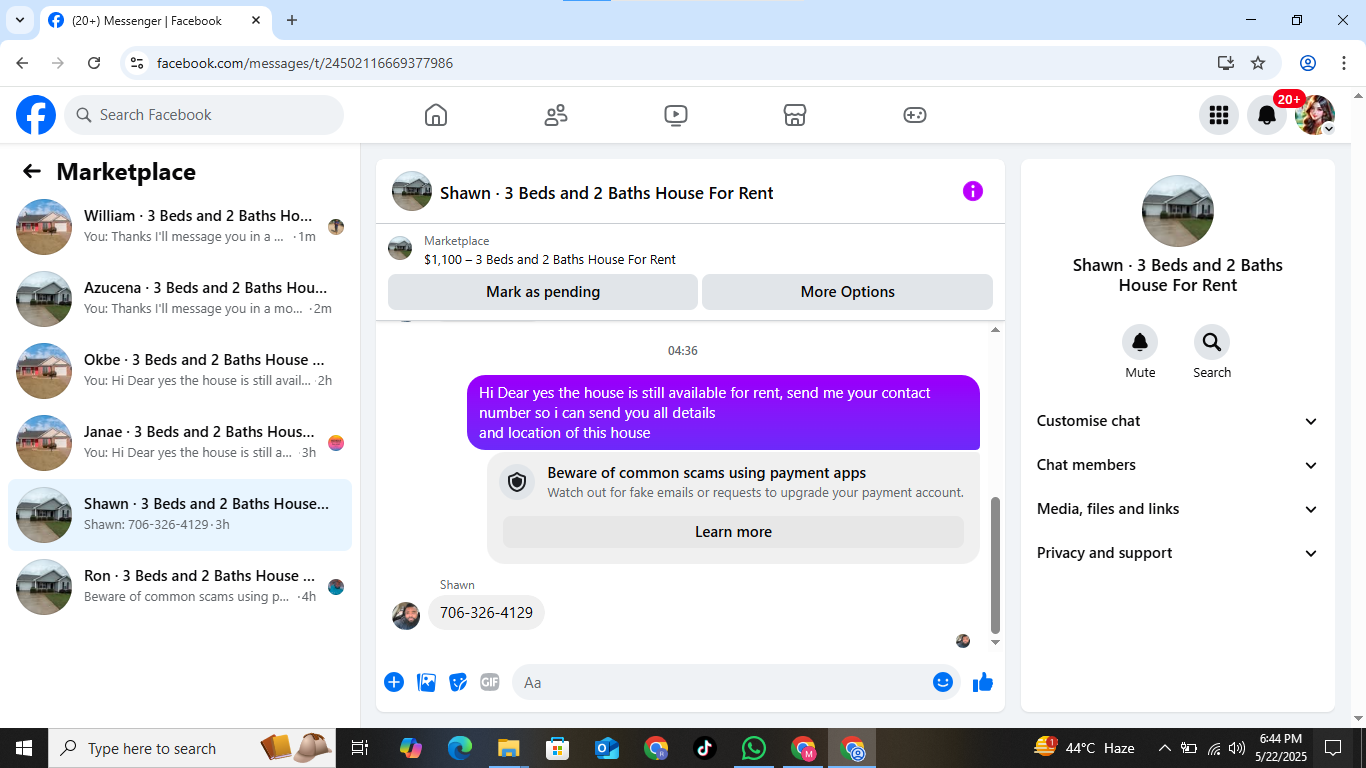Viewport: 1366px width, 768px height.
Task: Click the install app icon in address bar
Action: [1226, 63]
